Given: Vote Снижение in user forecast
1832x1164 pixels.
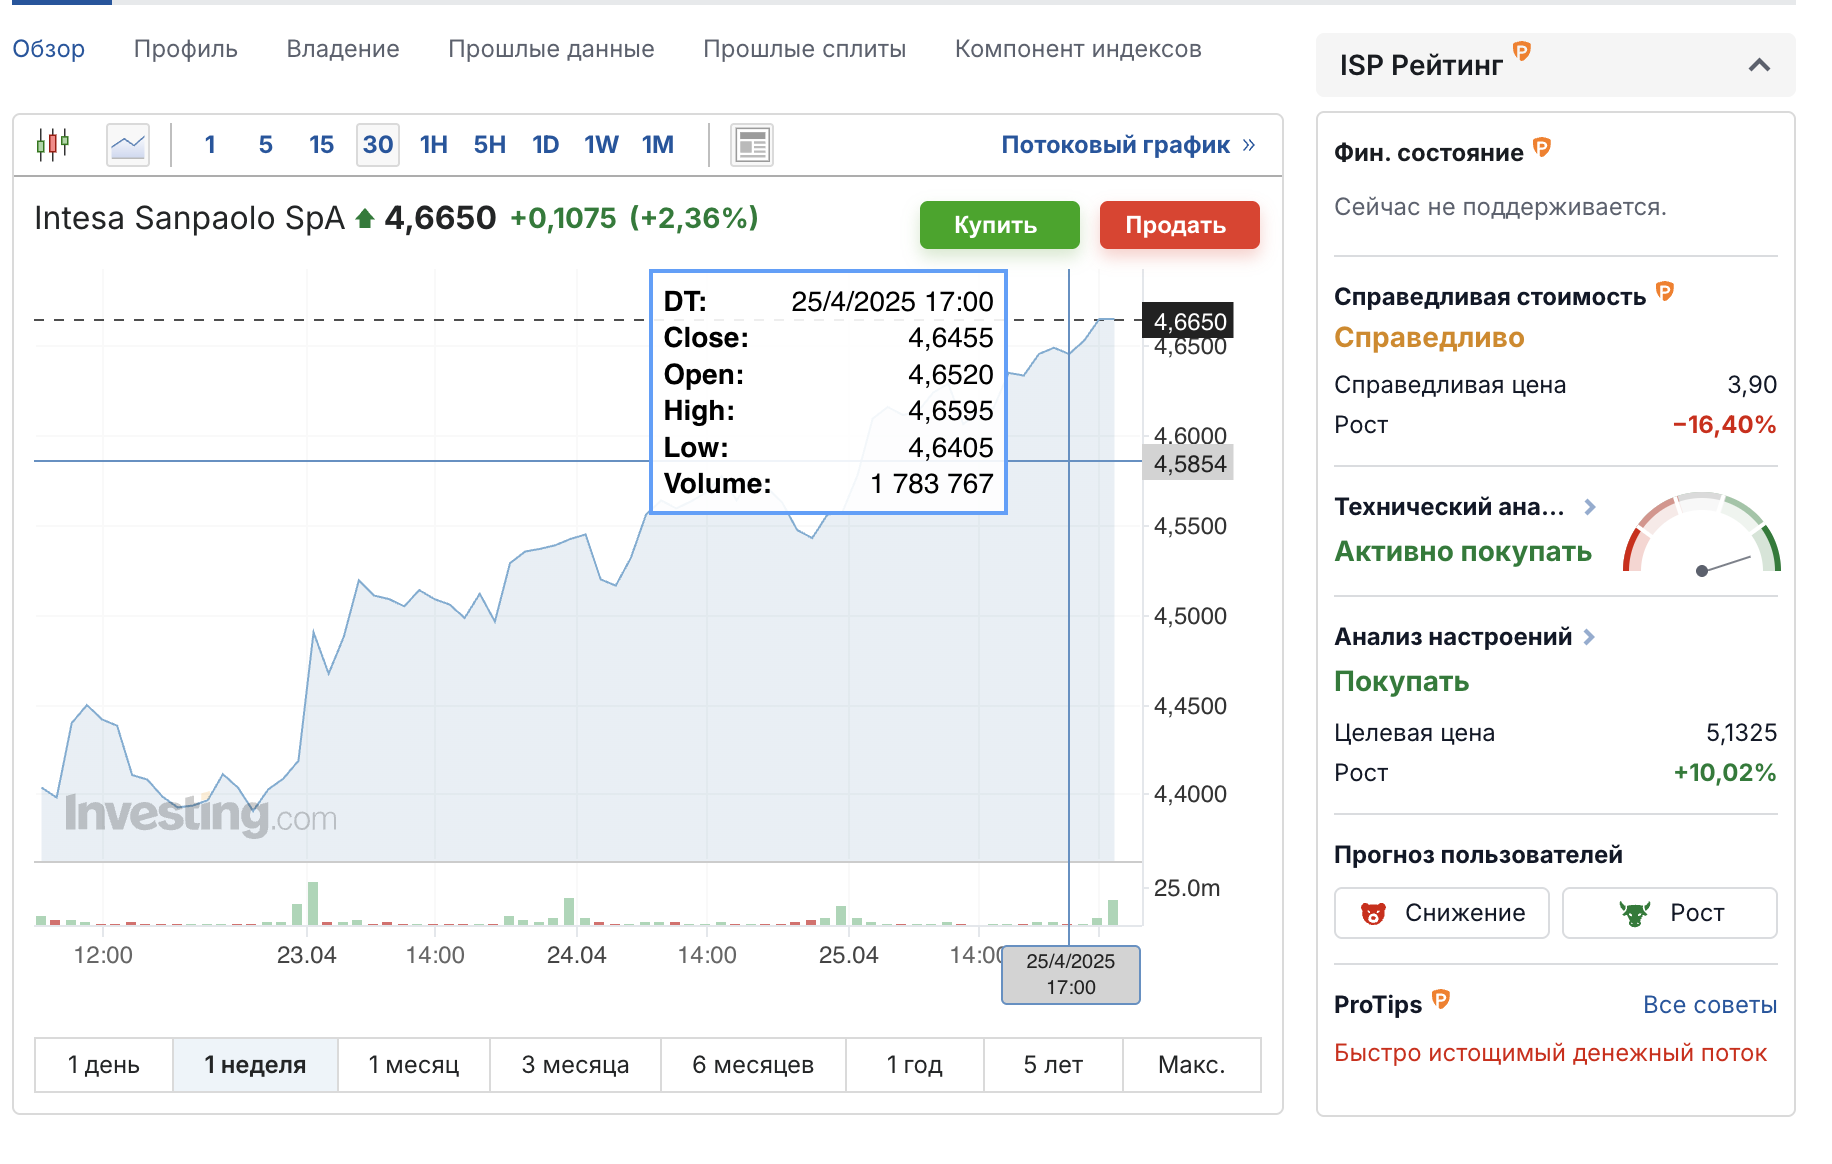Looking at the screenshot, I should pyautogui.click(x=1441, y=913).
